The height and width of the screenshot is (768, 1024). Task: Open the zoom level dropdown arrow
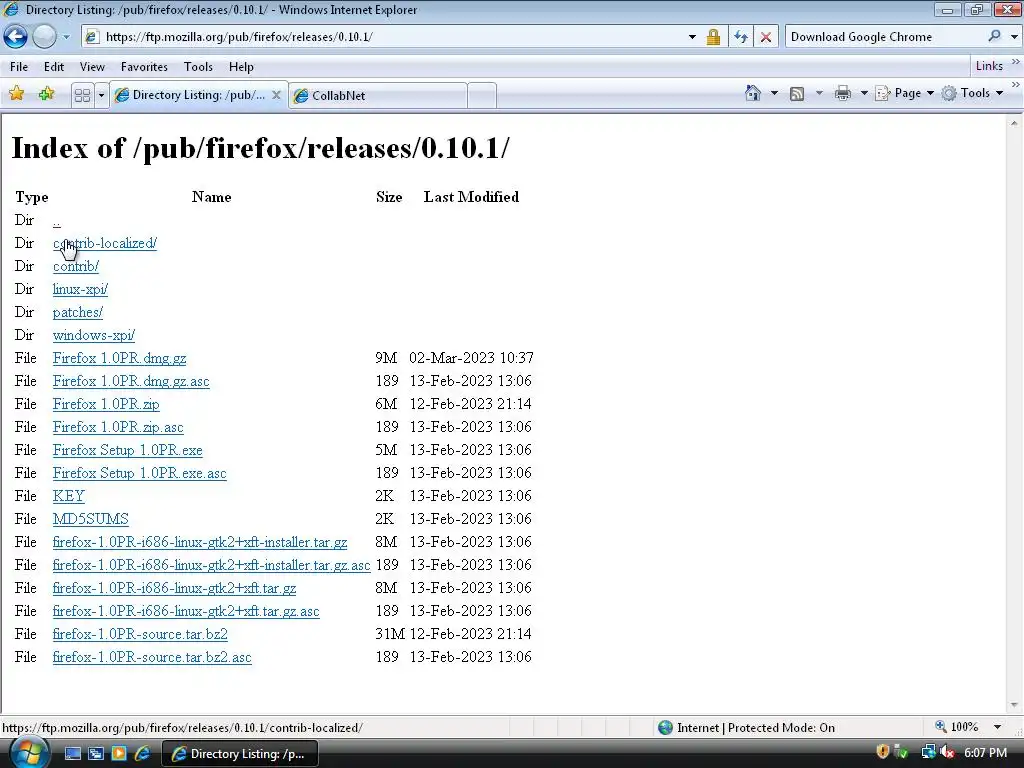[997, 727]
